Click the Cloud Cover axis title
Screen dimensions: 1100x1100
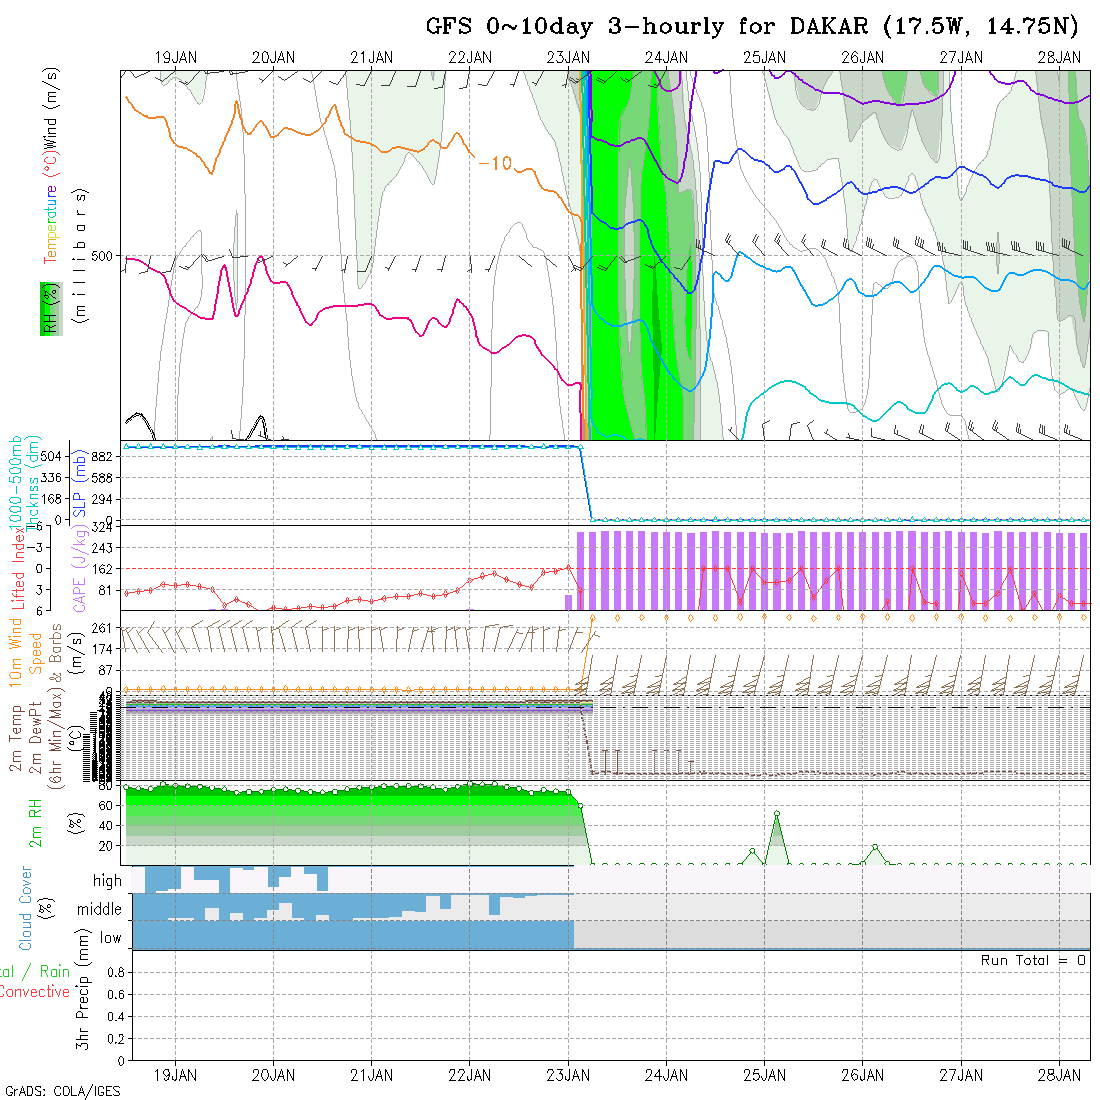coord(26,908)
